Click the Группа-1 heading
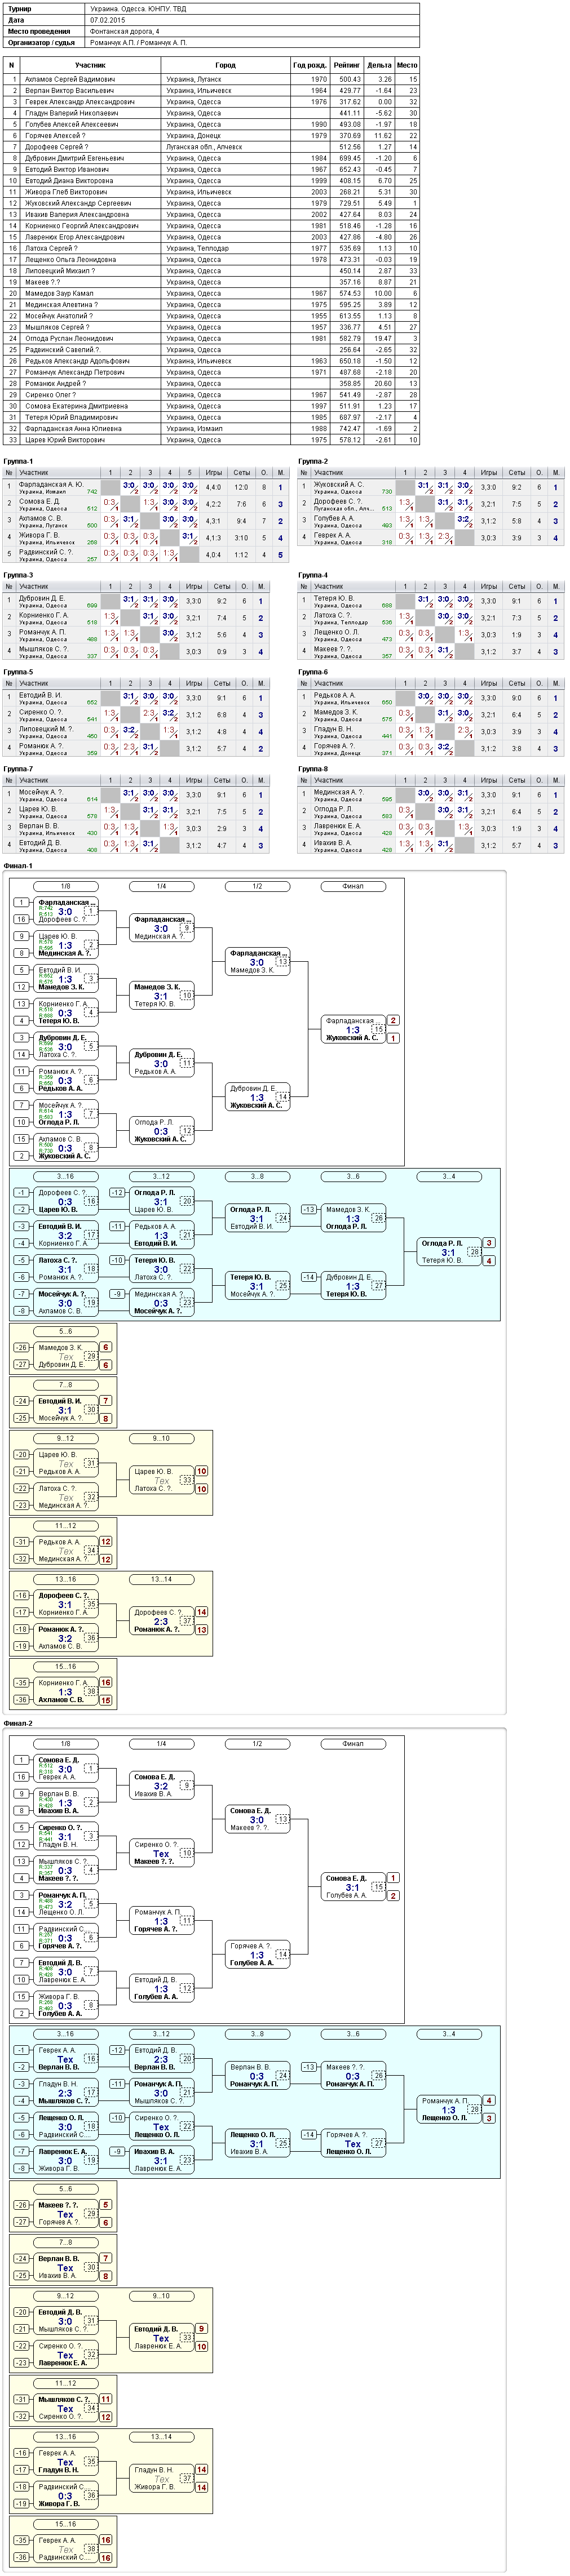This screenshot has width=570, height=2576. [x=18, y=461]
